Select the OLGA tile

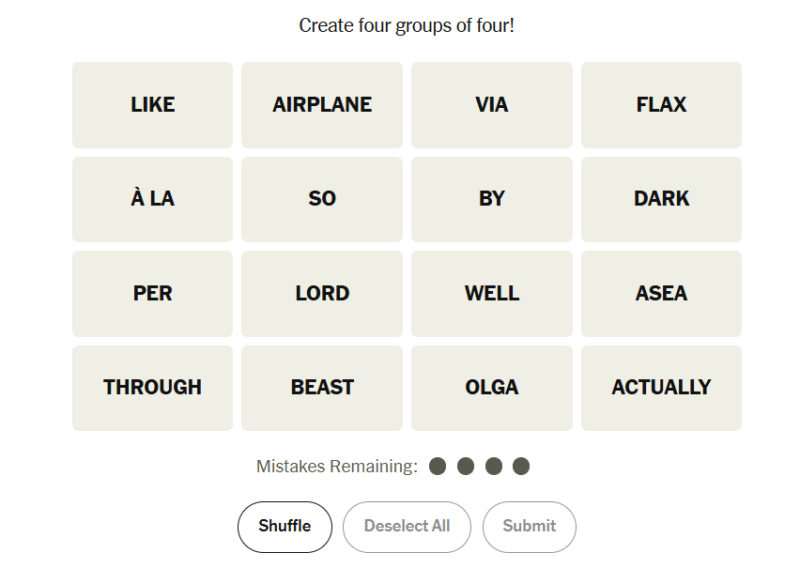[x=492, y=388]
